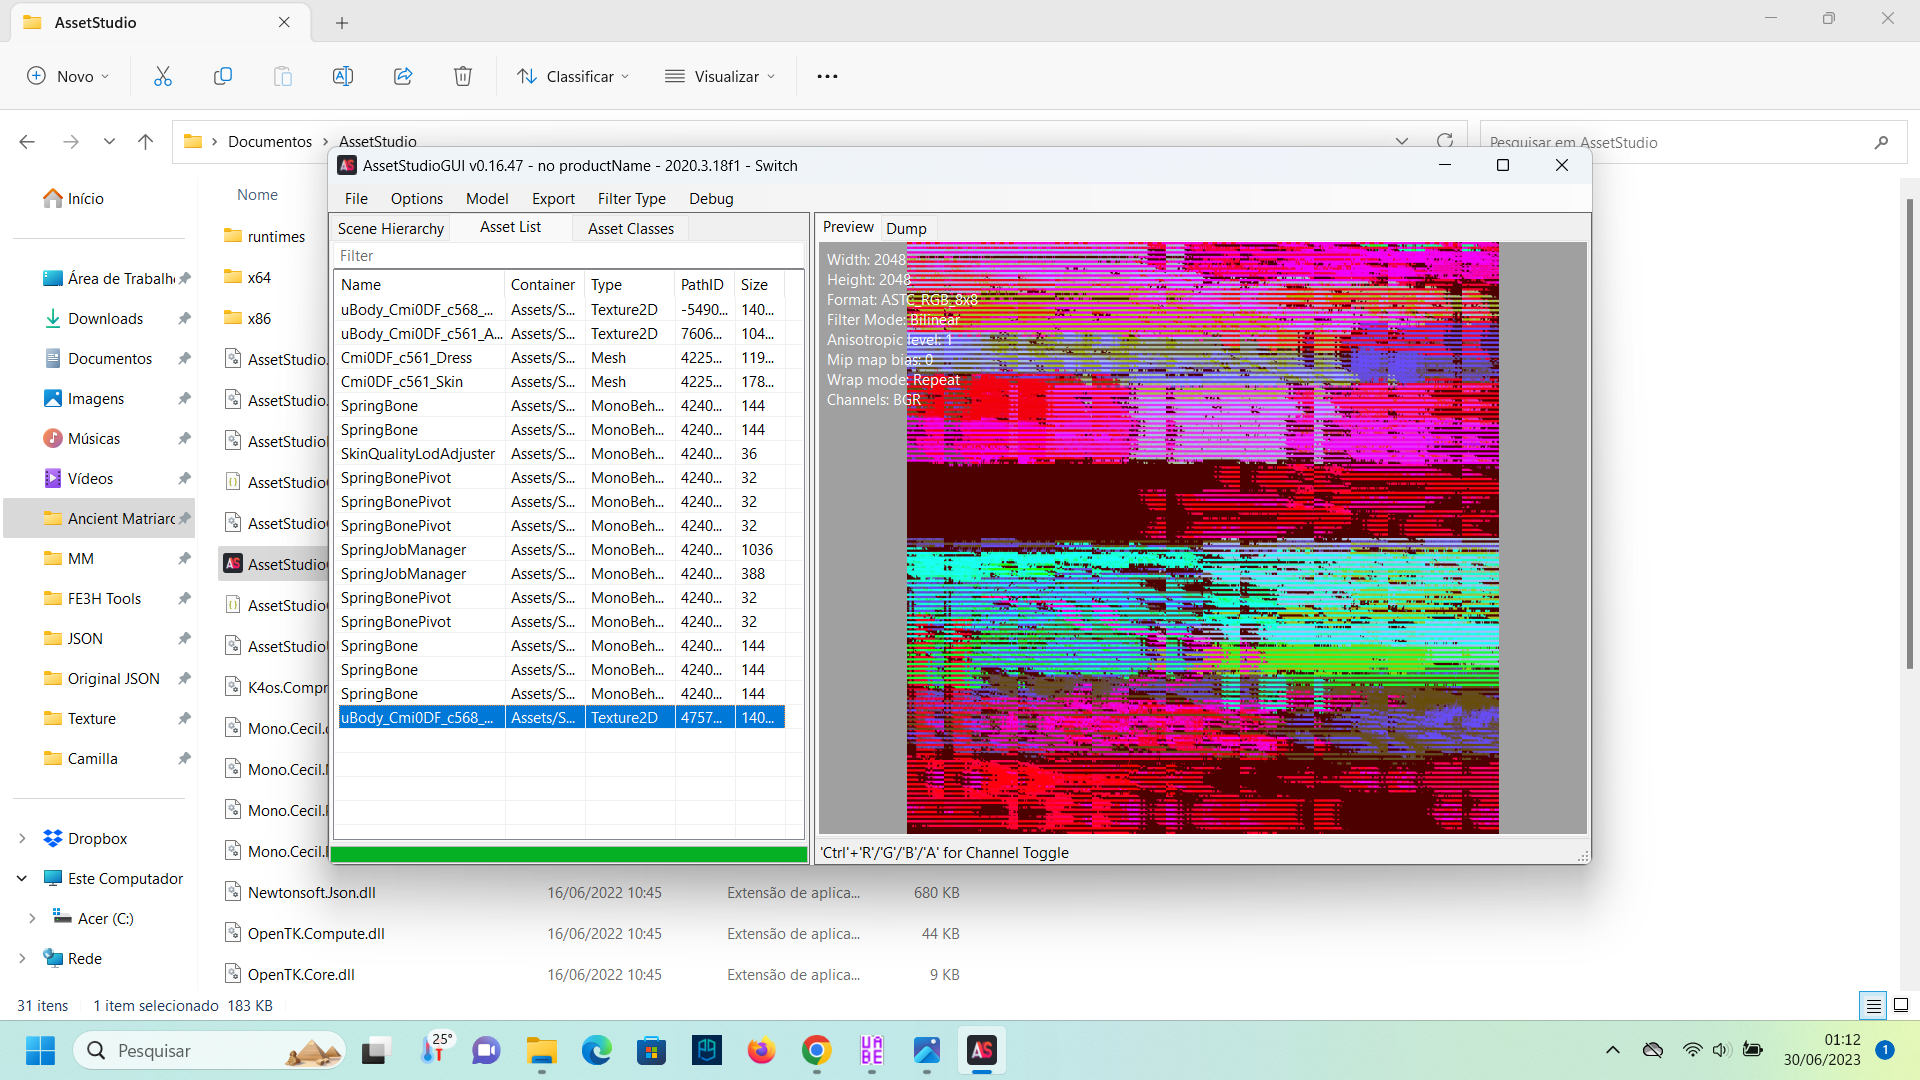Expand the recent locations chevron
Screen dimensions: 1920x1080
[x=109, y=142]
